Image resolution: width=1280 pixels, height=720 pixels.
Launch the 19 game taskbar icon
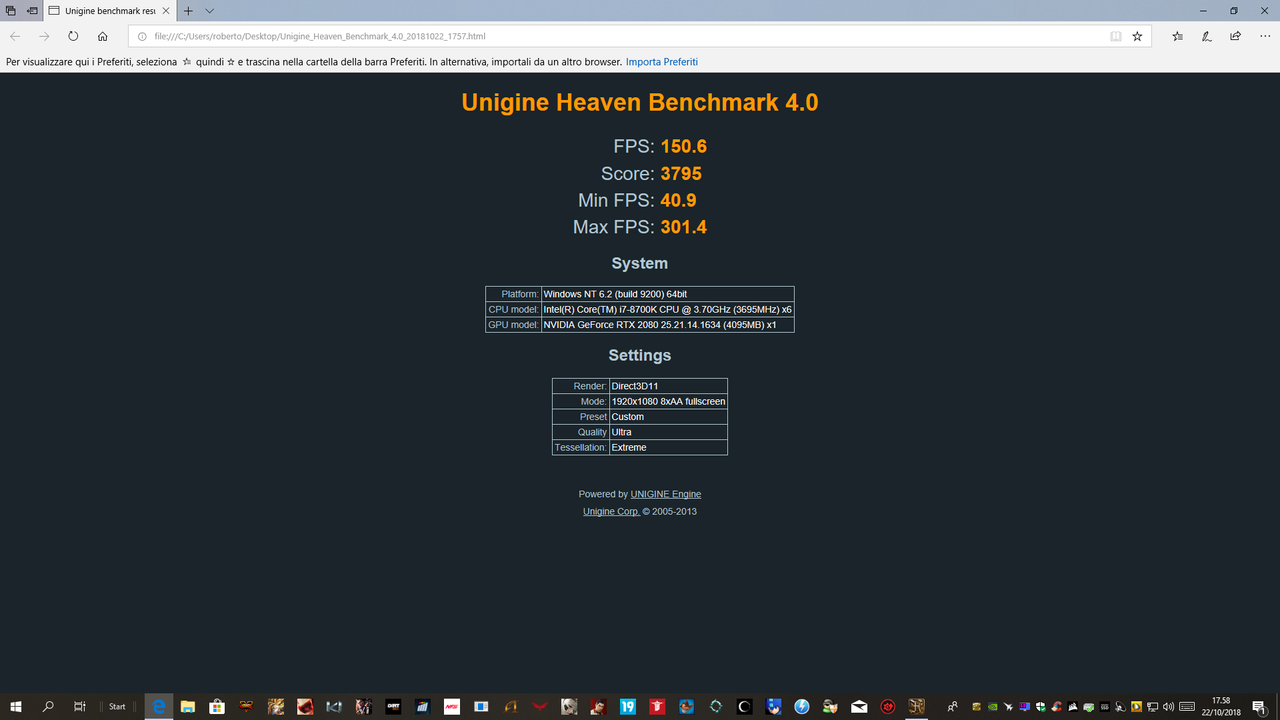[627, 706]
